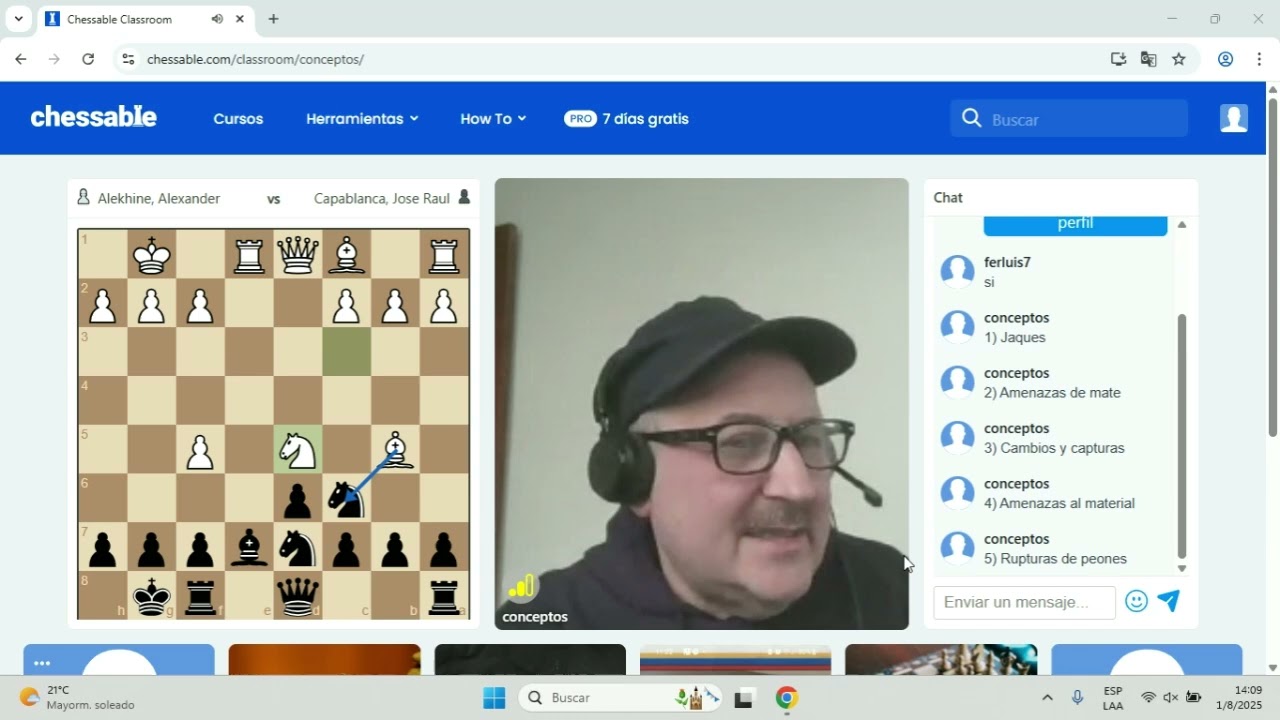The width and height of the screenshot is (1280, 720).
Task: Click the page vertical scrollbar
Action: [x=1273, y=265]
